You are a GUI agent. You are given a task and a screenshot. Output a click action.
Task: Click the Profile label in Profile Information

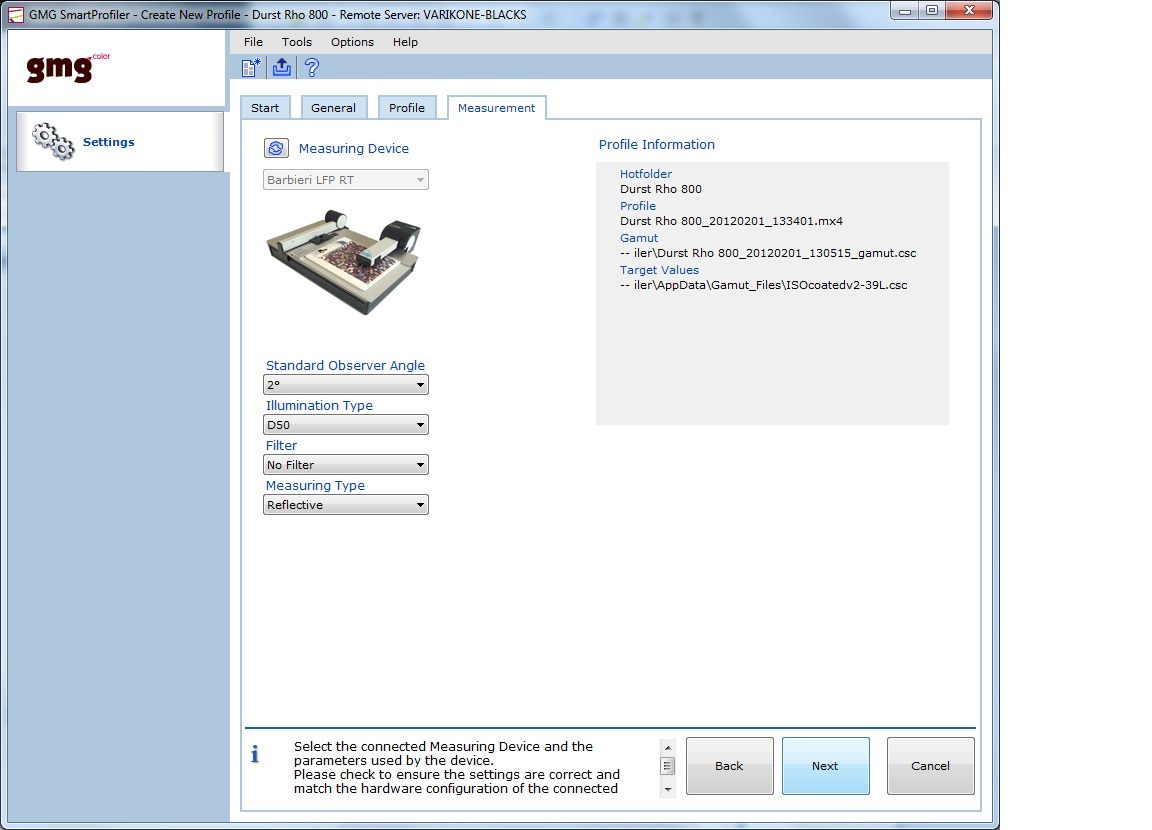tap(638, 206)
